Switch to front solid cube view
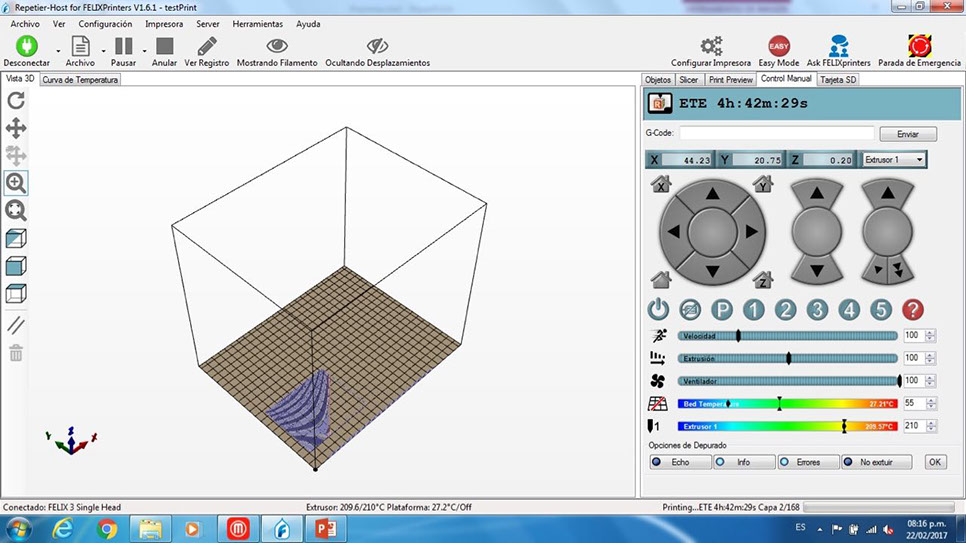This screenshot has height=543, width=966. pyautogui.click(x=16, y=266)
